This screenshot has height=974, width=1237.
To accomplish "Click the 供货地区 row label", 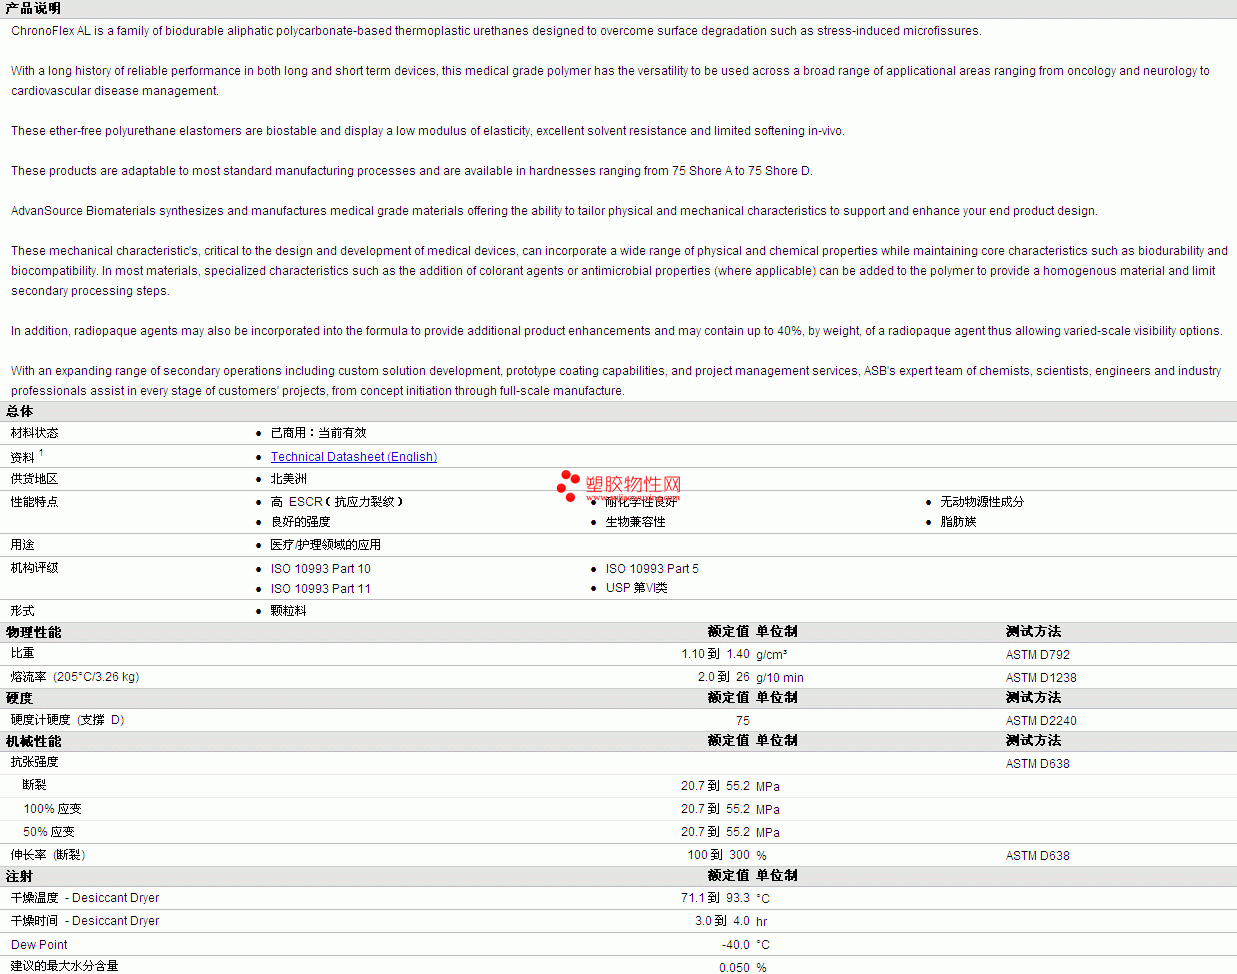I will 35,479.
